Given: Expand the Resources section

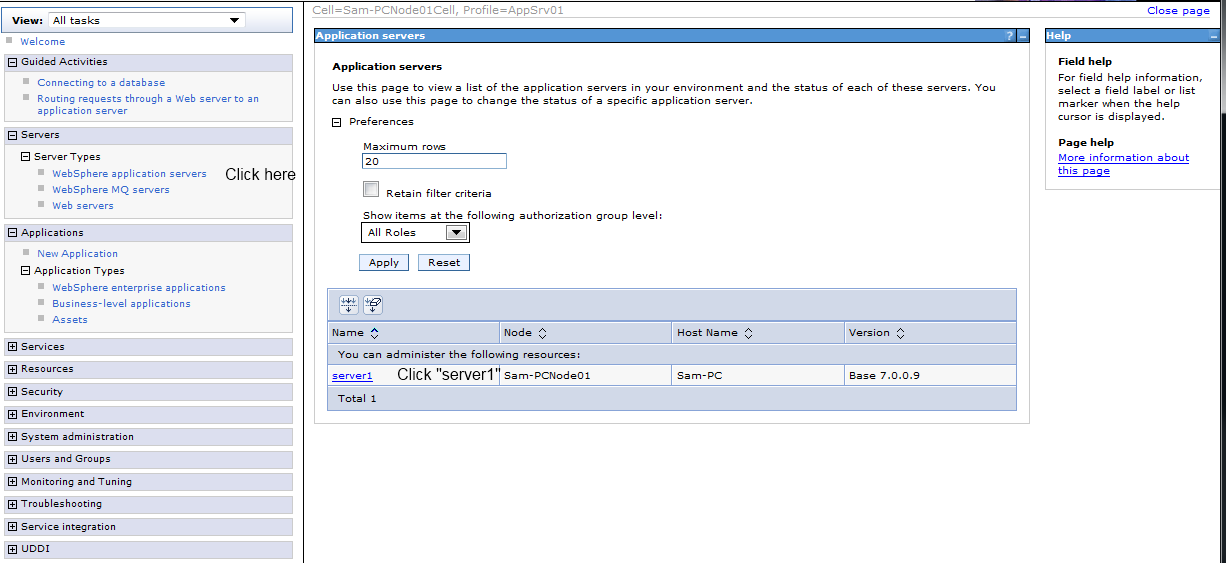Looking at the screenshot, I should (13, 369).
